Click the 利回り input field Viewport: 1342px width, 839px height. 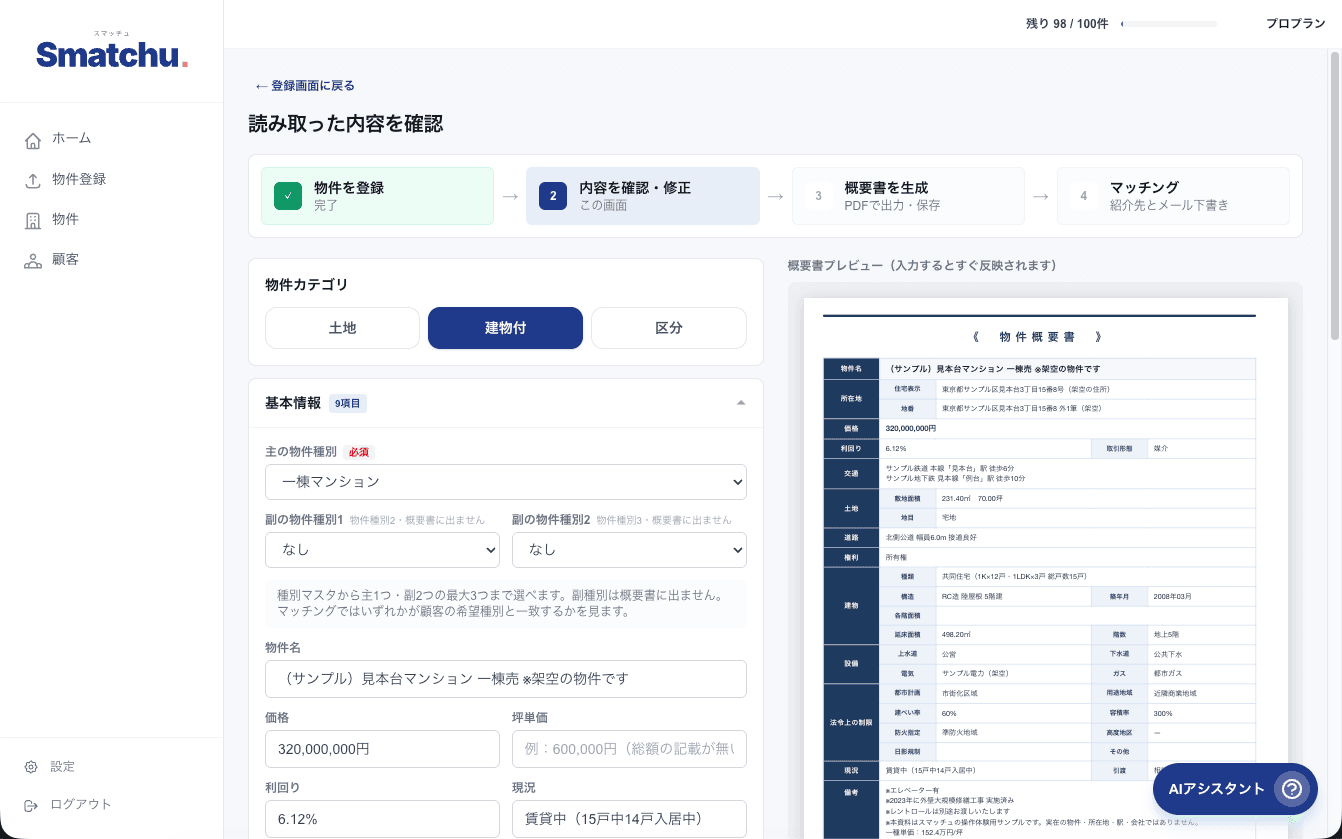pyautogui.click(x=382, y=819)
